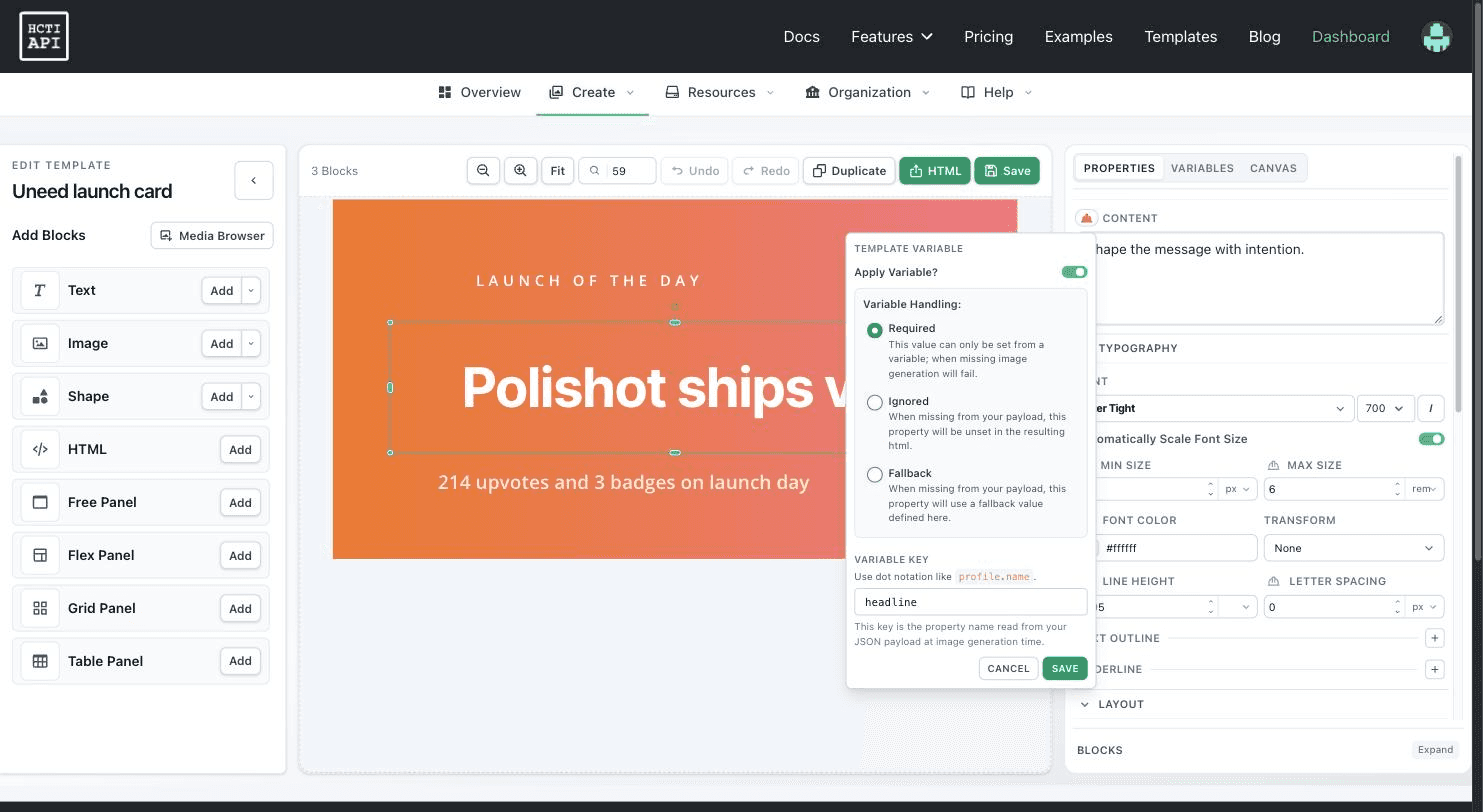Click the Image block icon

click(x=40, y=344)
